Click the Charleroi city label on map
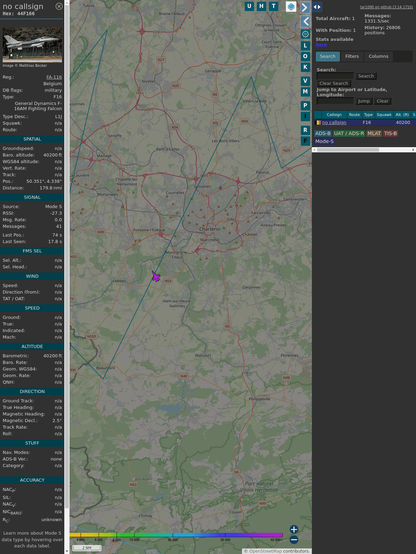The image size is (416, 554). click(210, 229)
